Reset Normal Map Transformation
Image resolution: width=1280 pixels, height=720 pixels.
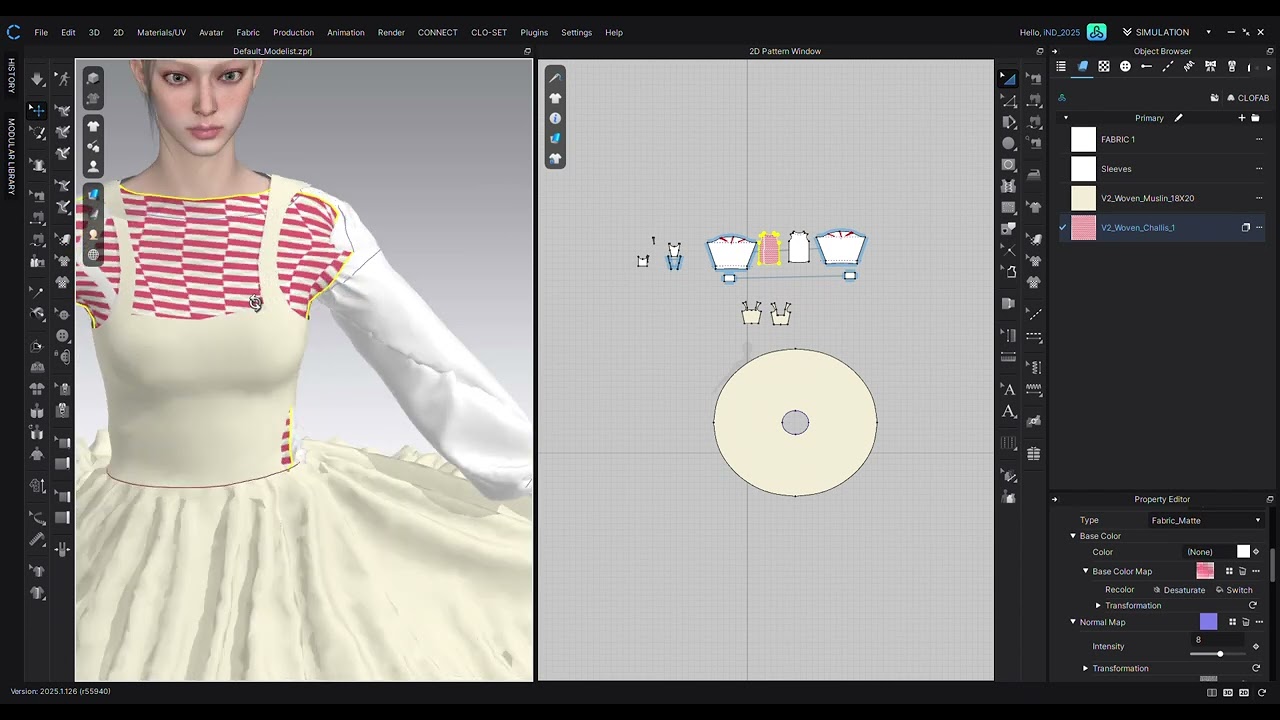[1255, 668]
